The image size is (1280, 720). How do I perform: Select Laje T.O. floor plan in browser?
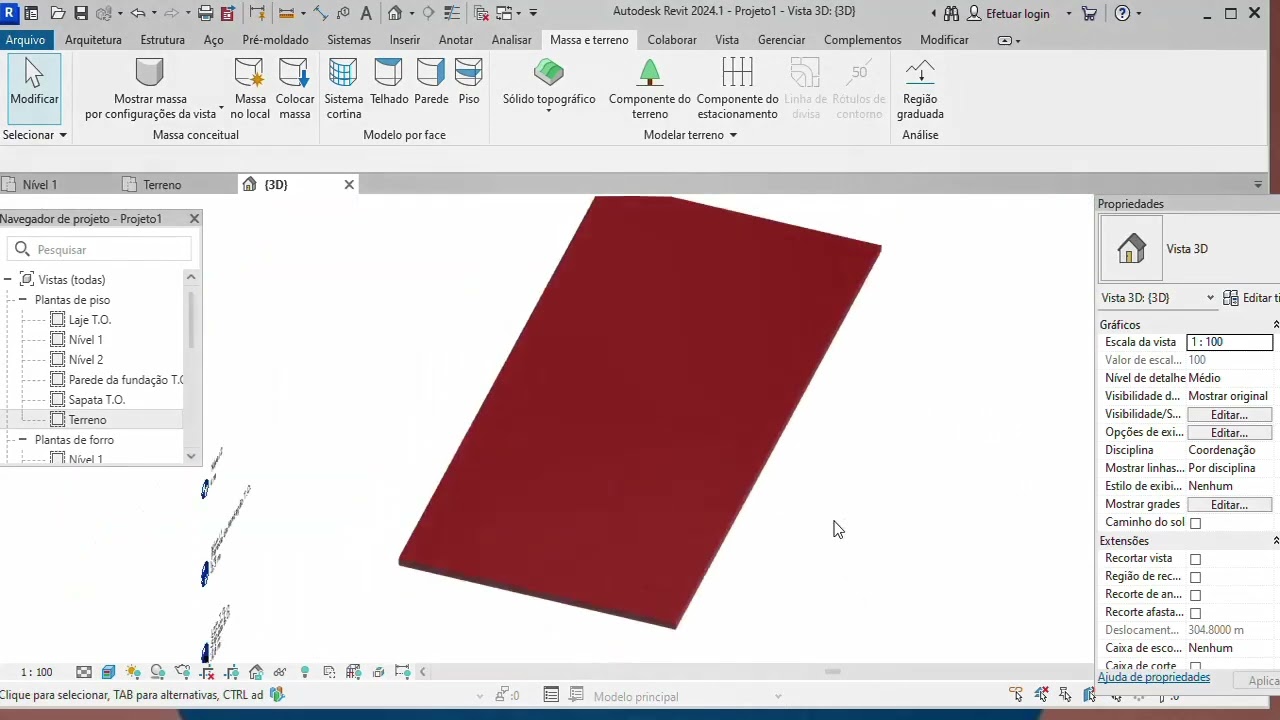(x=90, y=320)
